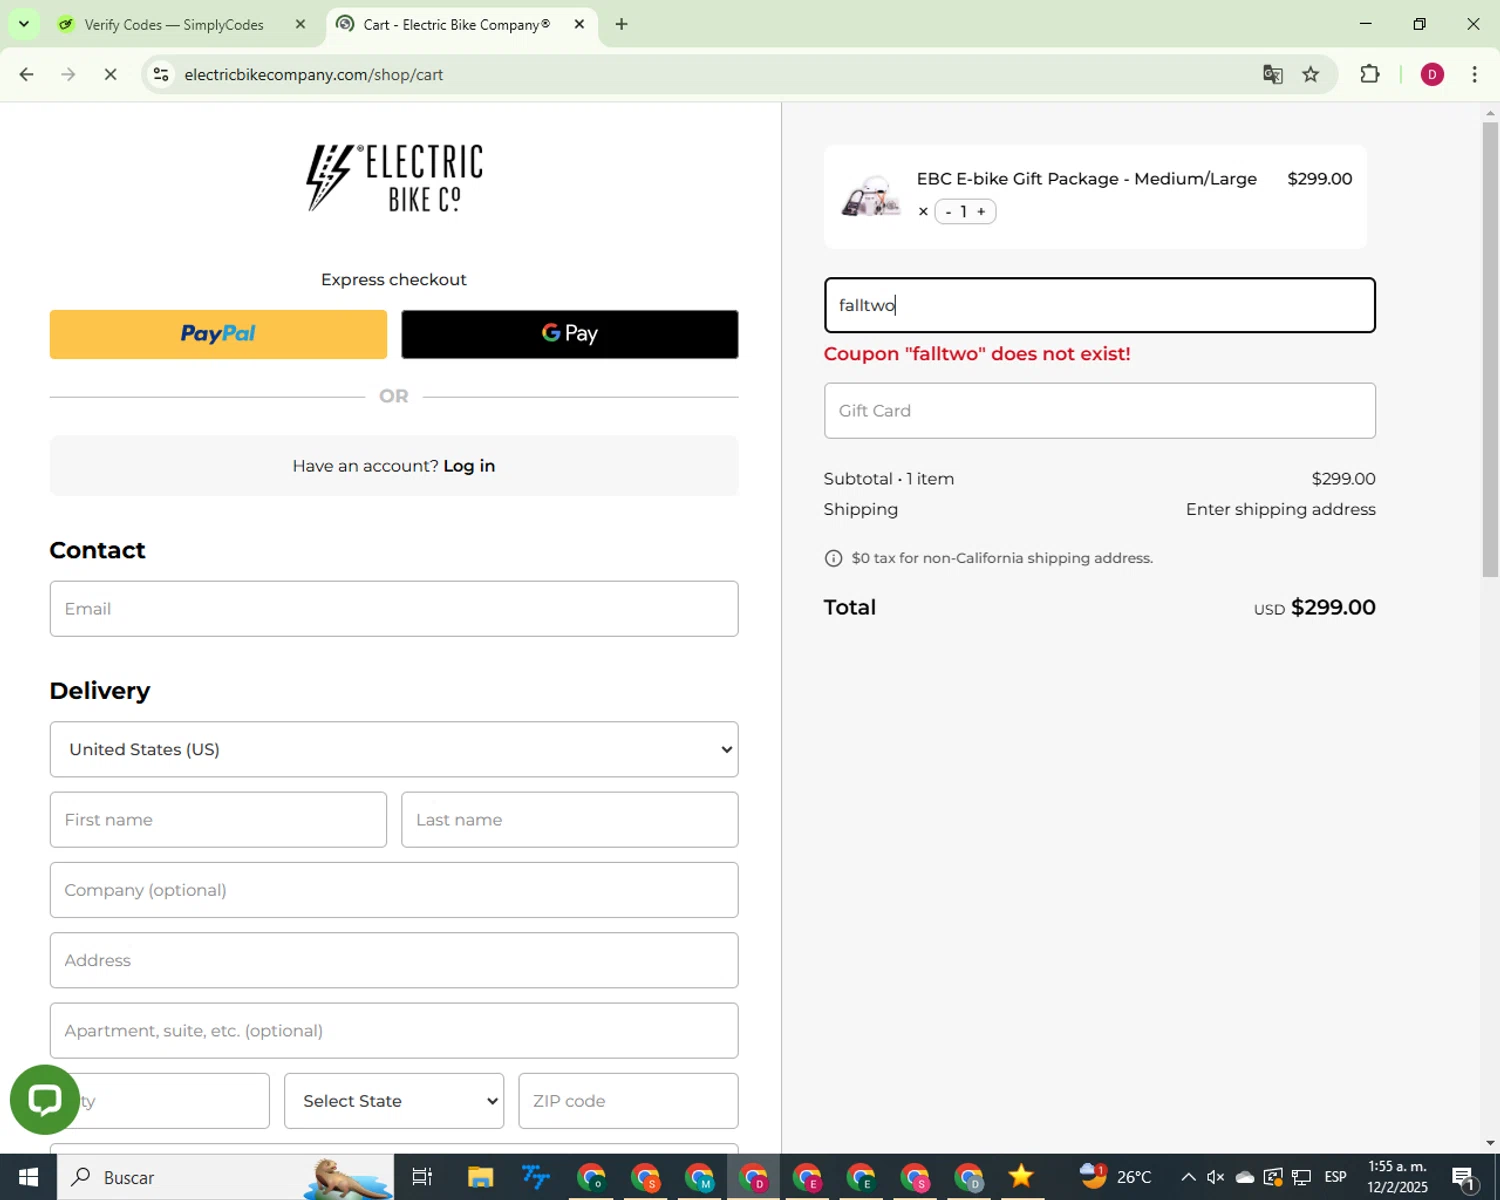This screenshot has width=1500, height=1200.
Task: Click the First name field
Action: tap(218, 820)
